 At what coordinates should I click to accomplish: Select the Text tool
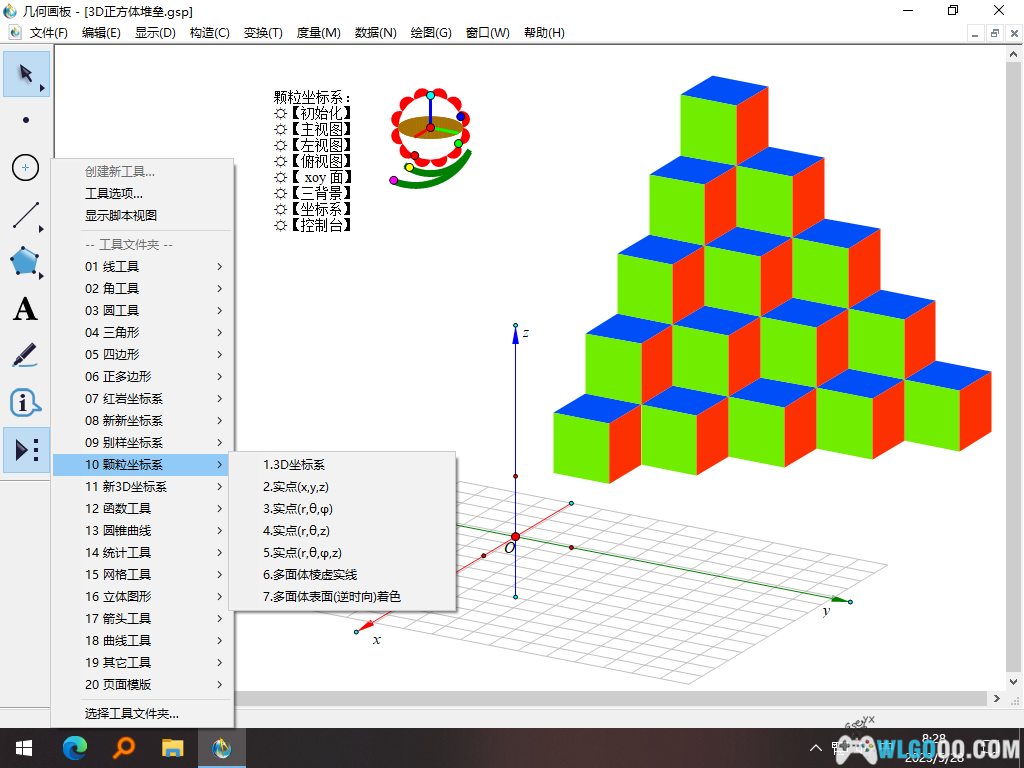(26, 309)
